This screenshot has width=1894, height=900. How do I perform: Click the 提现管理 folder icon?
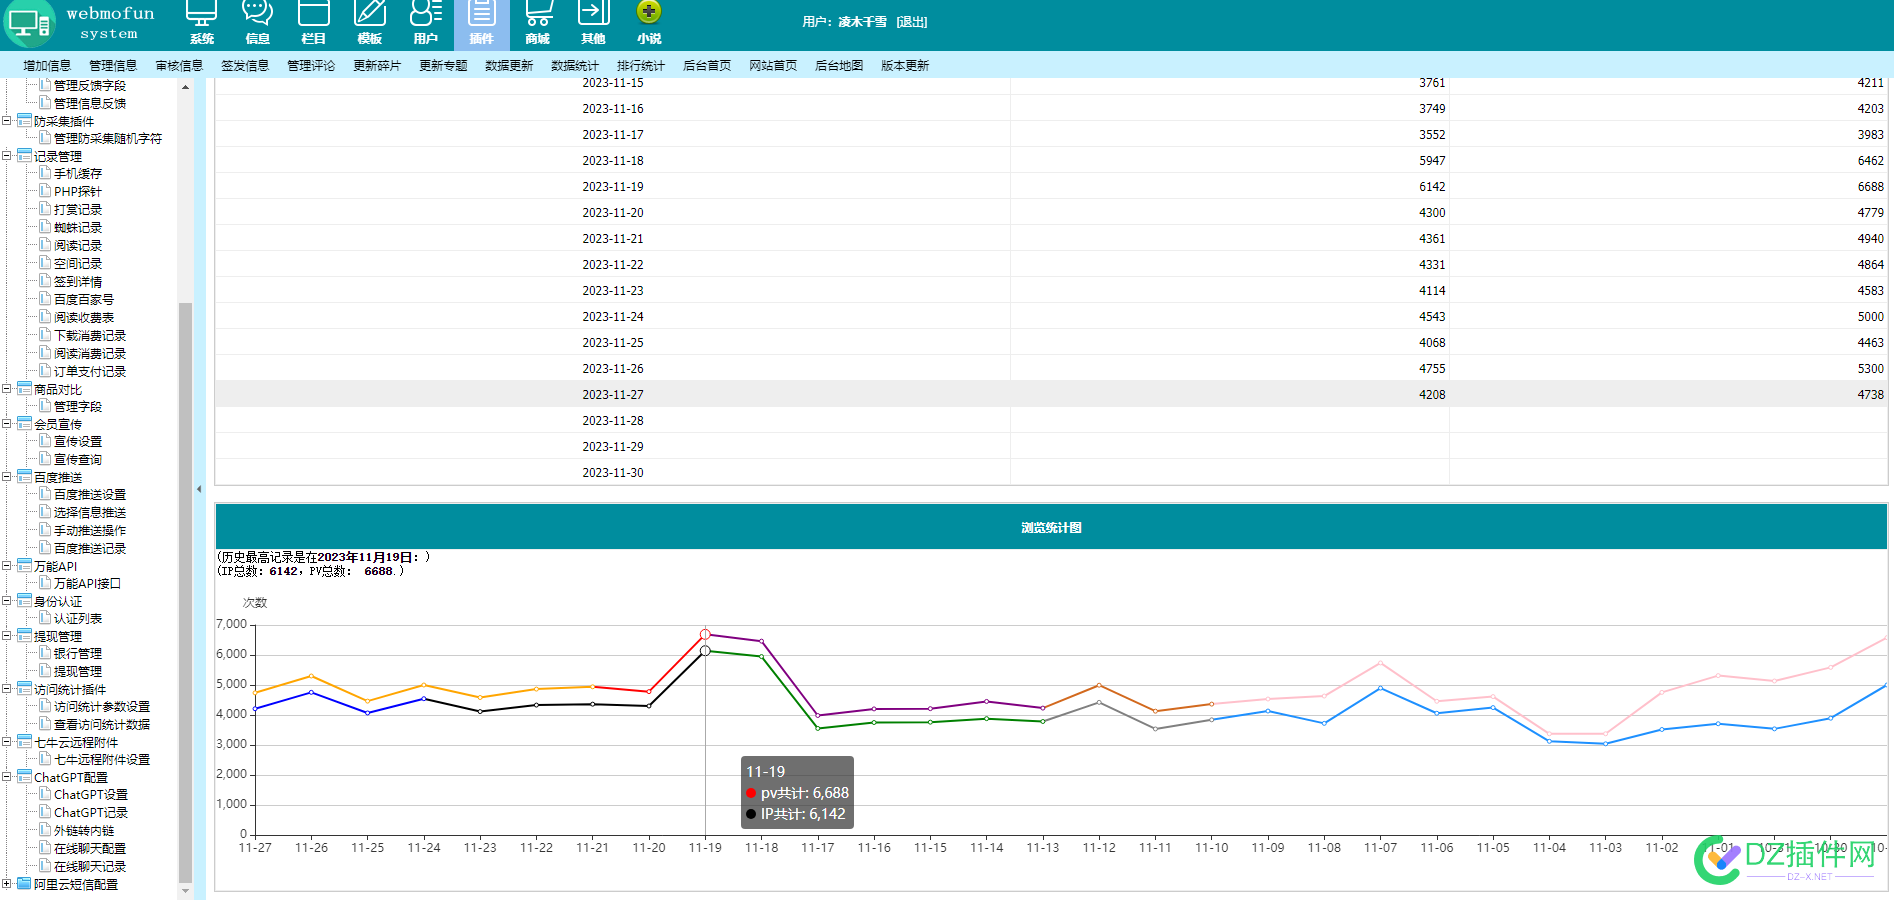[x=24, y=635]
